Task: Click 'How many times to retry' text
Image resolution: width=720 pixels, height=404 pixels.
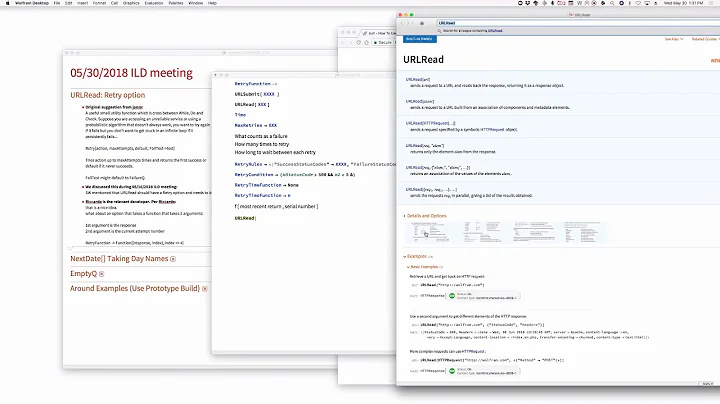Action: (x=262, y=144)
